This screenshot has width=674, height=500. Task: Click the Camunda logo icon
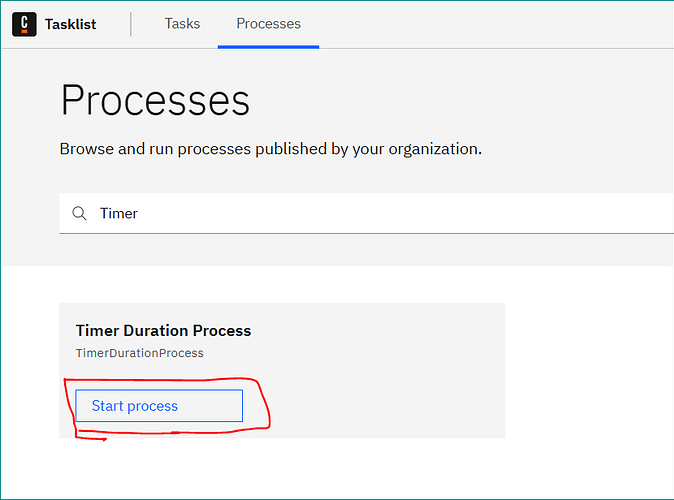coord(24,24)
